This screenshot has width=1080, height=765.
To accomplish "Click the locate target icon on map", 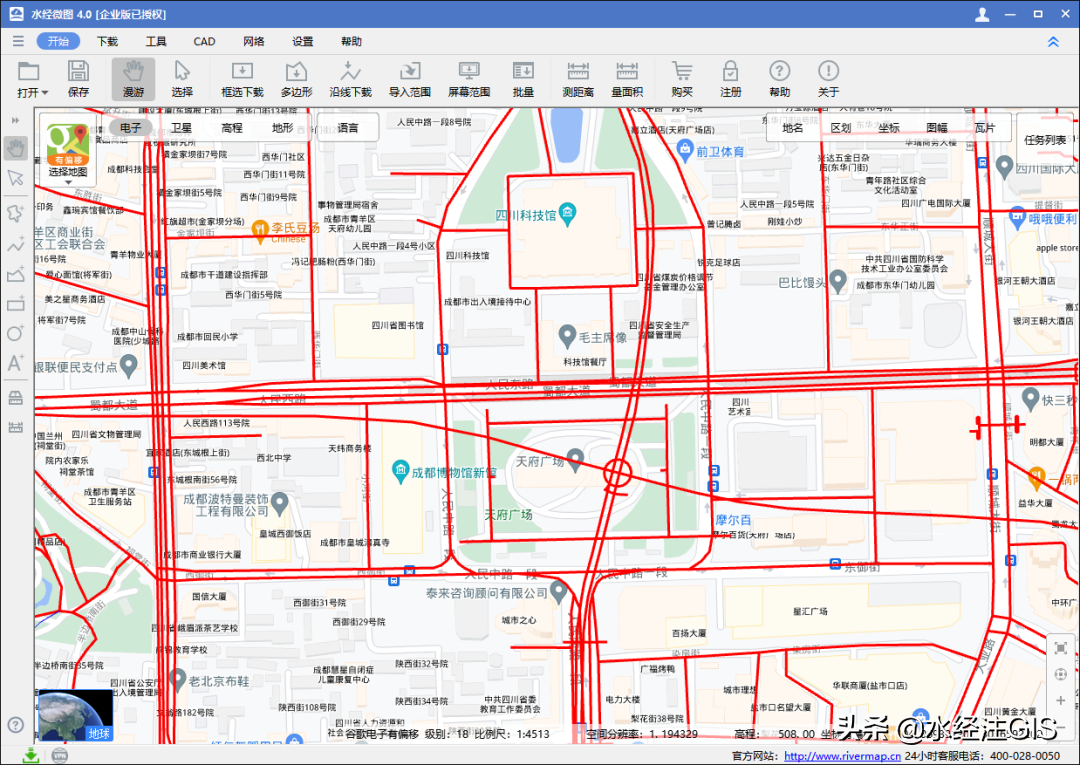I will tap(1061, 675).
